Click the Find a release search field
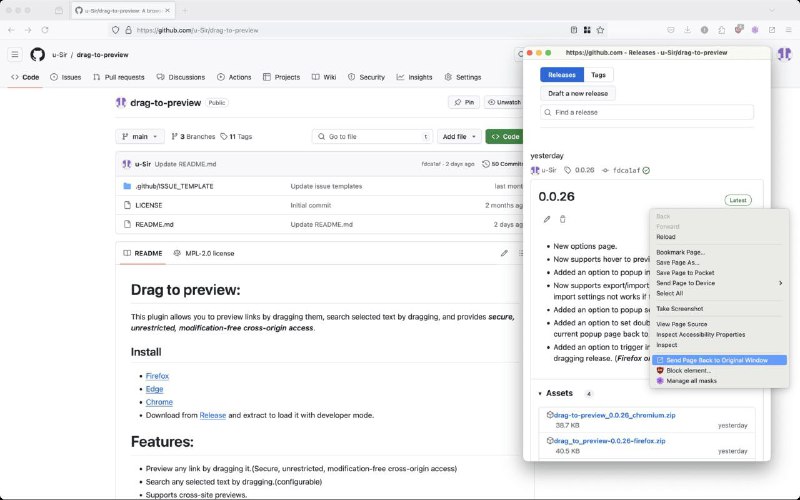Screen dimensions: 800x500 pos(647,113)
